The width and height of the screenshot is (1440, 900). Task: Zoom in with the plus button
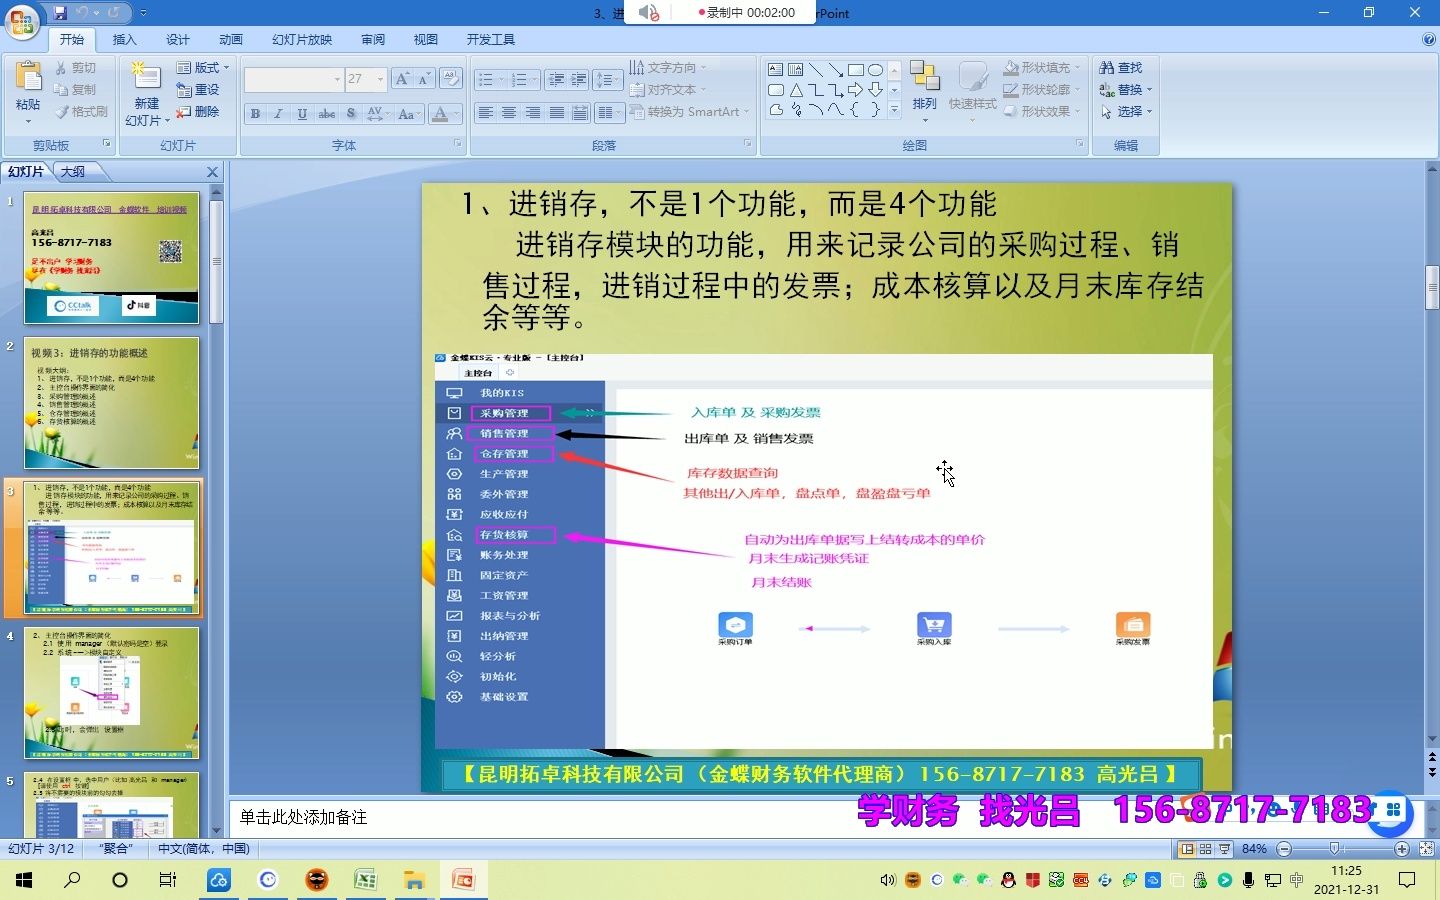(x=1402, y=849)
